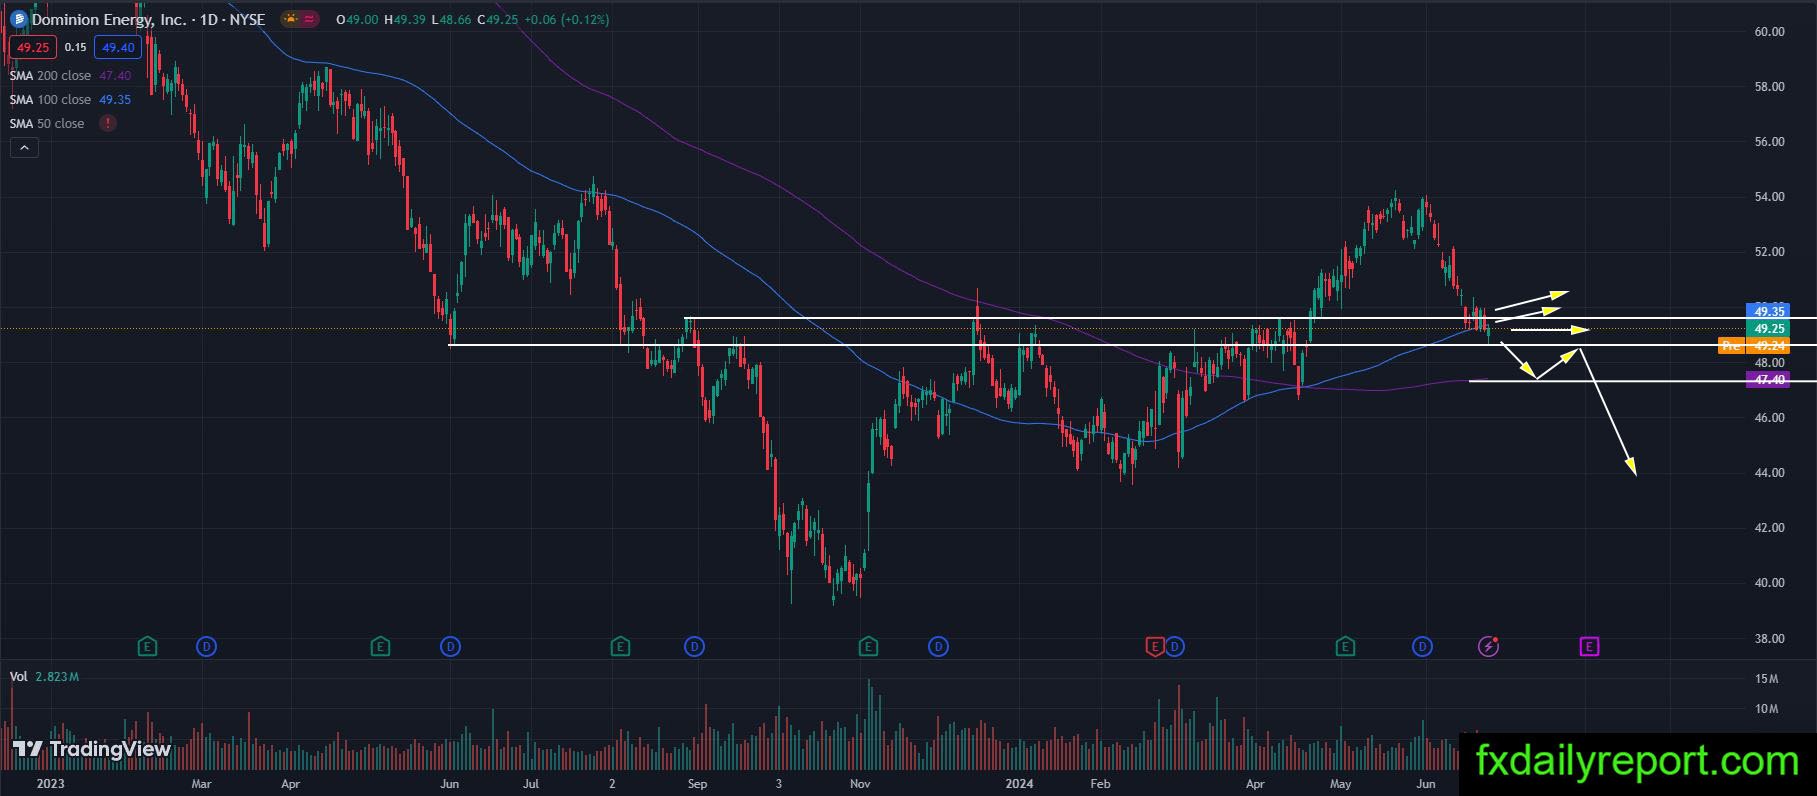This screenshot has height=796, width=1817.
Task: Click the June 2024 dividend marker
Action: tap(1423, 647)
